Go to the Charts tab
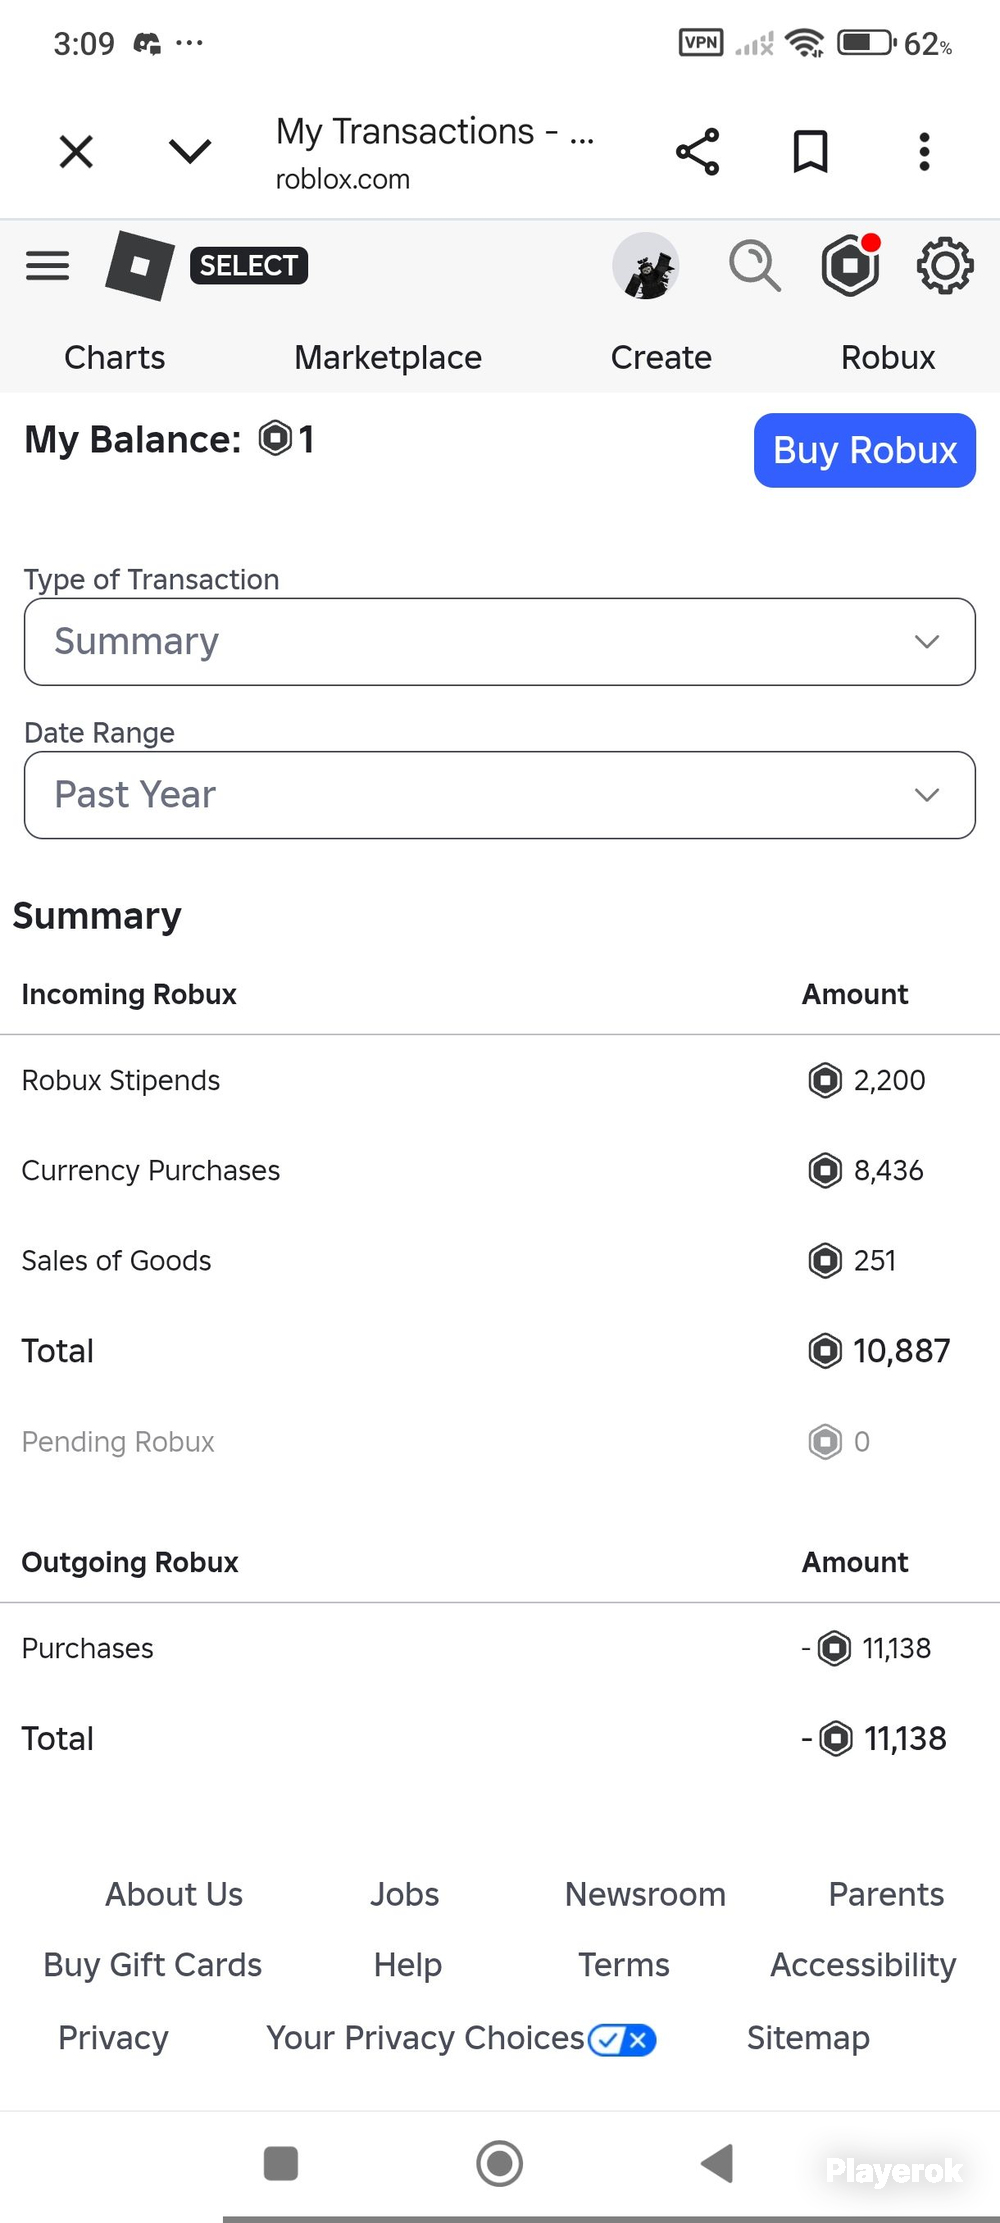 tap(115, 357)
